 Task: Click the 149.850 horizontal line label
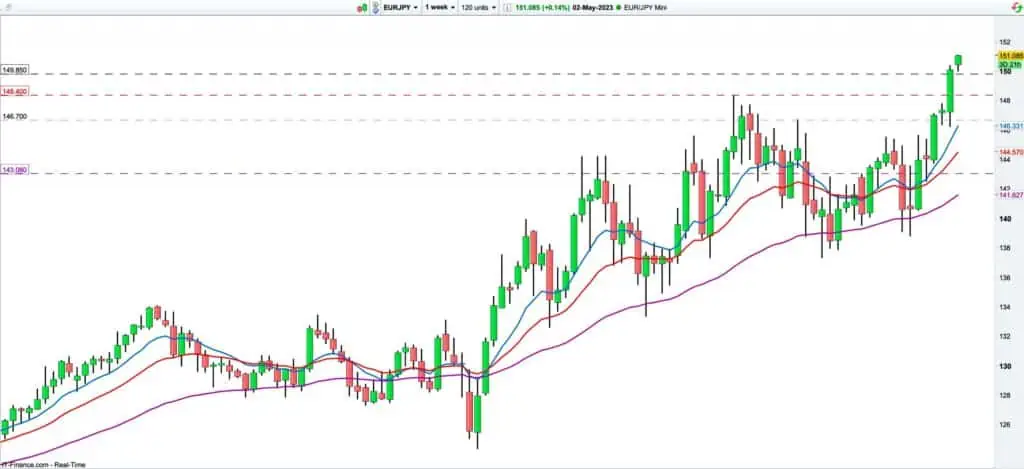pos(14,70)
